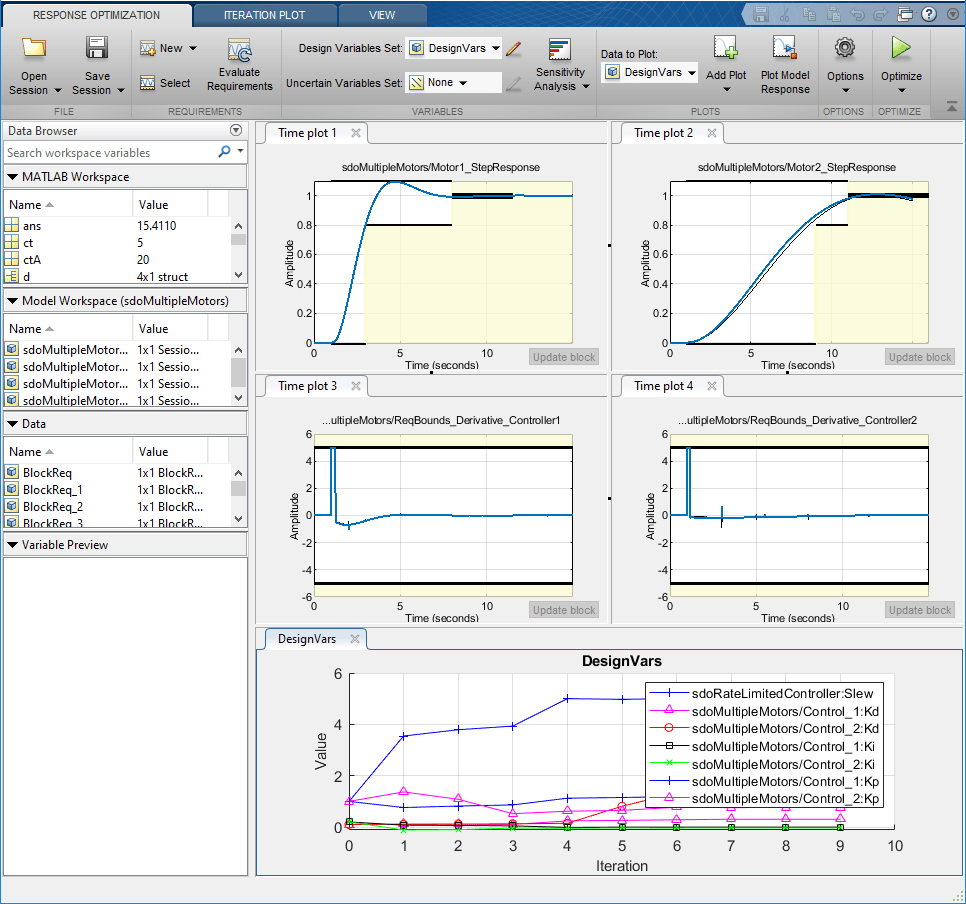Screen dimensions: 966x904
Task: Open the Options gear
Action: click(x=845, y=49)
